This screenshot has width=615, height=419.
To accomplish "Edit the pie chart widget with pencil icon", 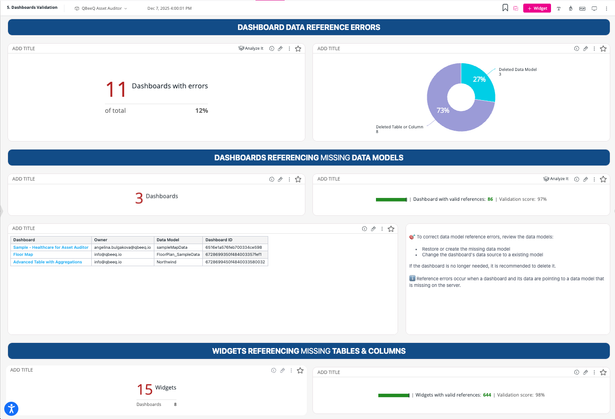I will pyautogui.click(x=585, y=48).
